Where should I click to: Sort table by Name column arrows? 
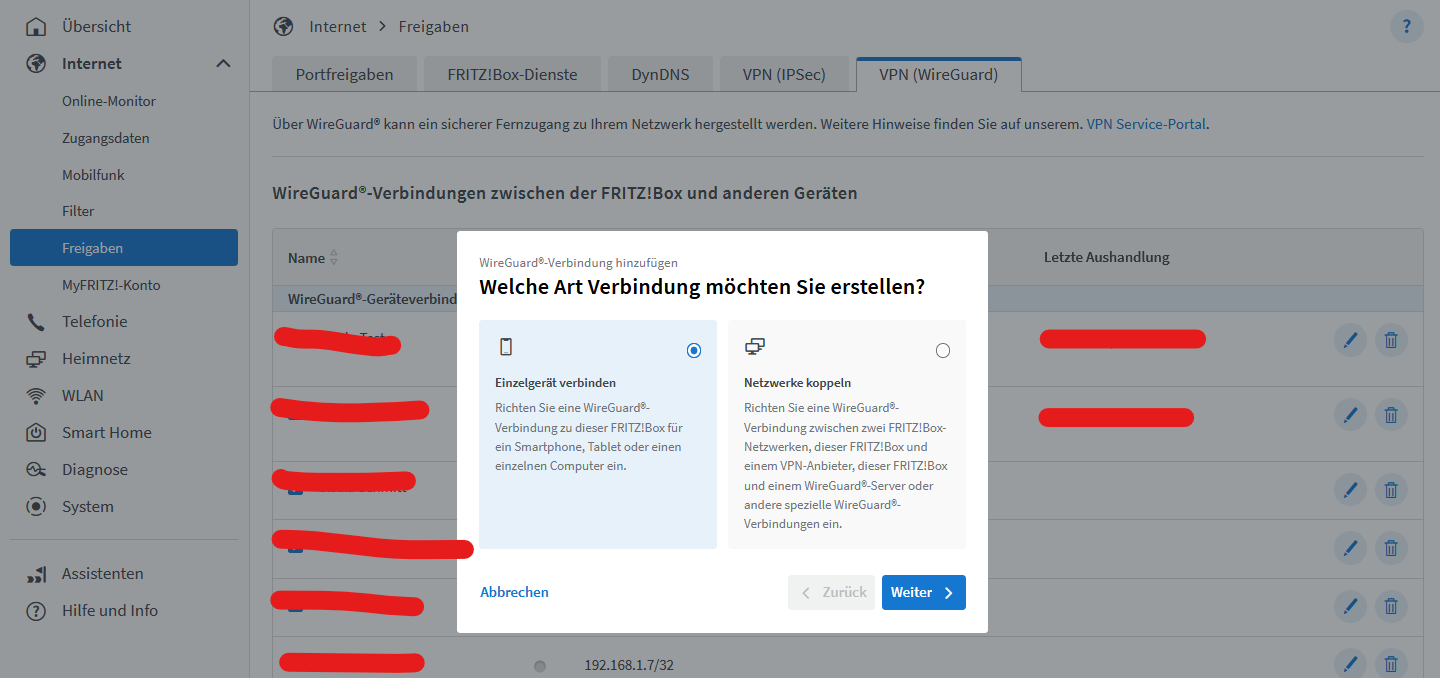[334, 258]
